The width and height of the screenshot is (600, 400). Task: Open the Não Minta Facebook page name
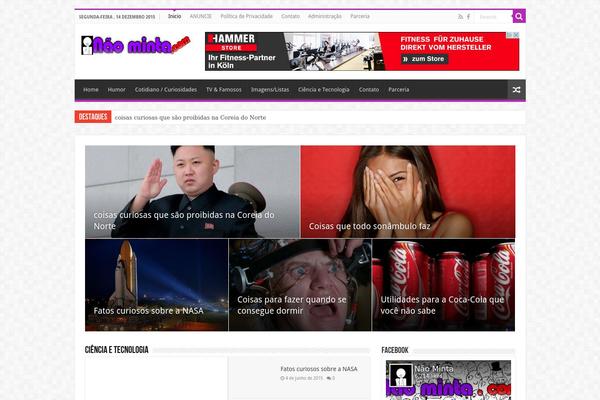pyautogui.click(x=434, y=369)
